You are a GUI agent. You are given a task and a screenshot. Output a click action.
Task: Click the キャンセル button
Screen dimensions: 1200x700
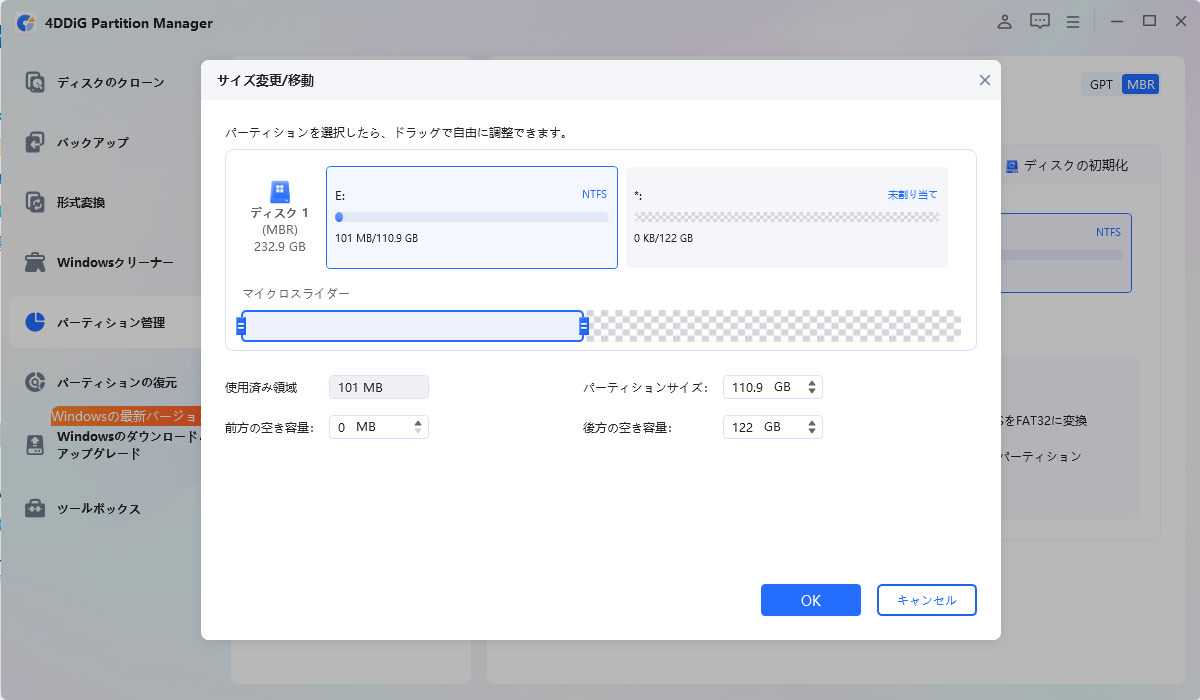[927, 600]
